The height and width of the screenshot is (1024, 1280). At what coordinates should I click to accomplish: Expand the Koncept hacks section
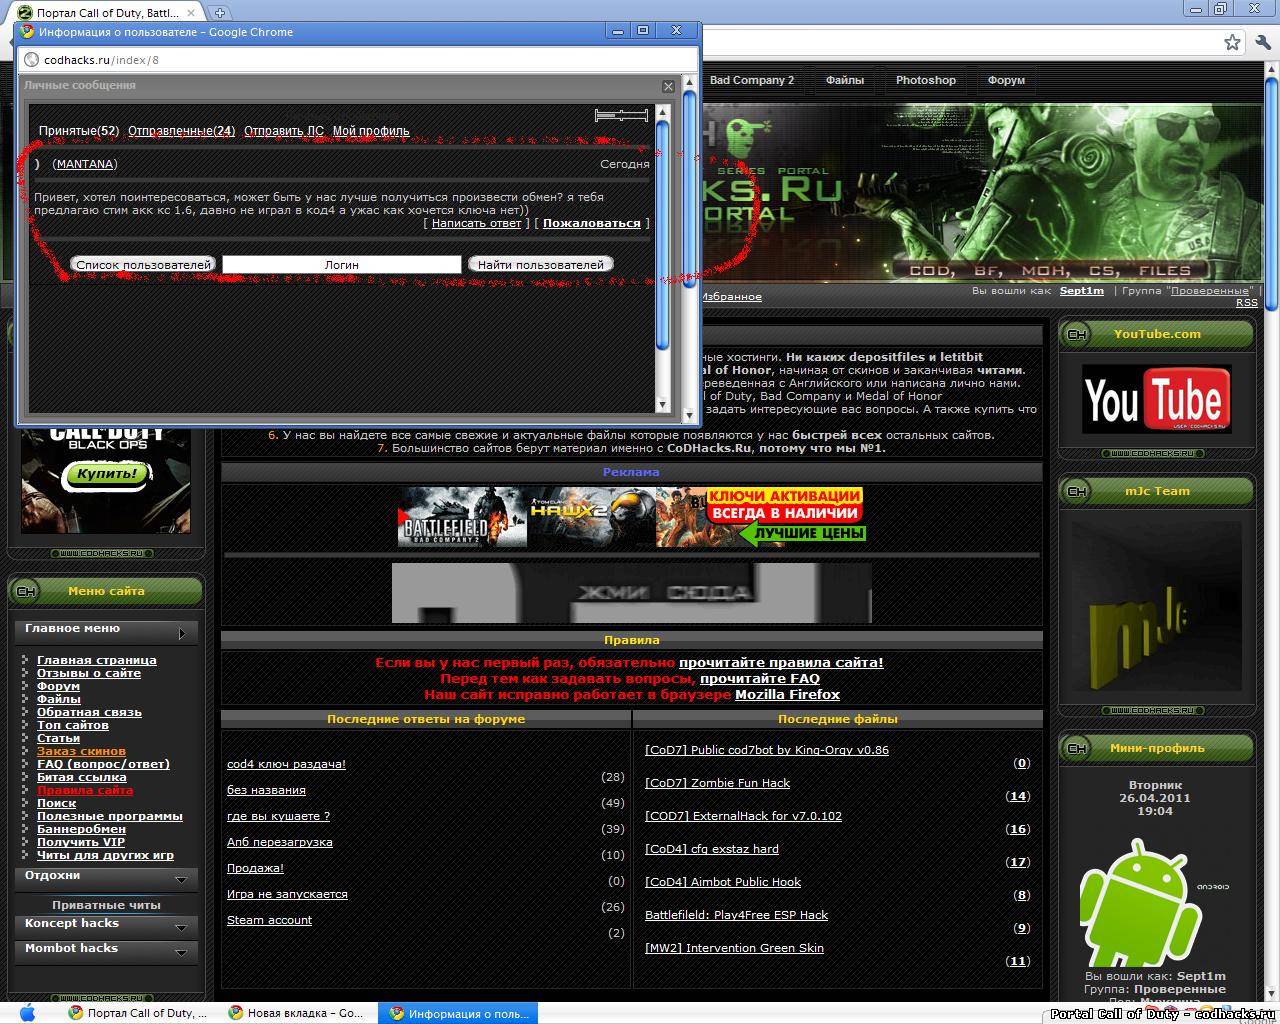pos(181,928)
